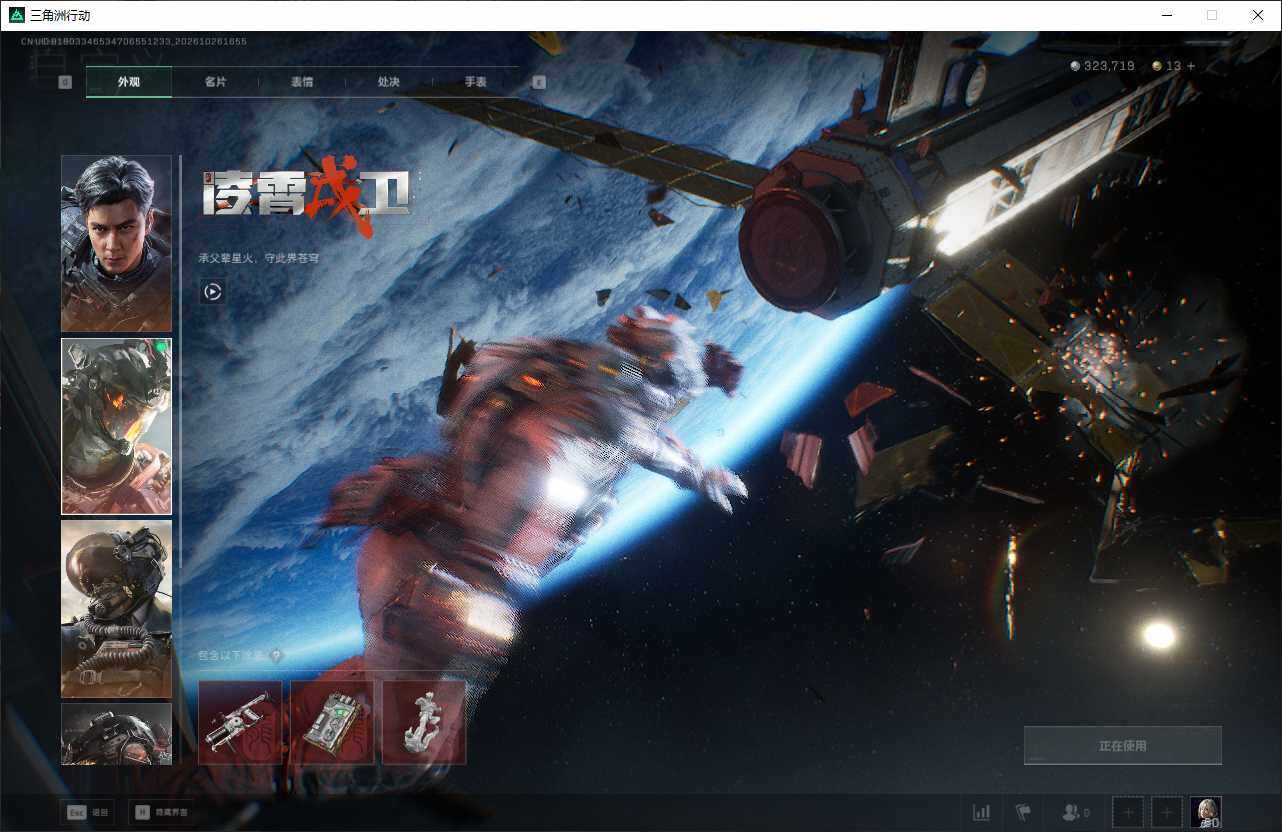Screen dimensions: 1282x832
Task: Select the pilot helmet gas mask skin thumbnail
Action: click(x=116, y=609)
